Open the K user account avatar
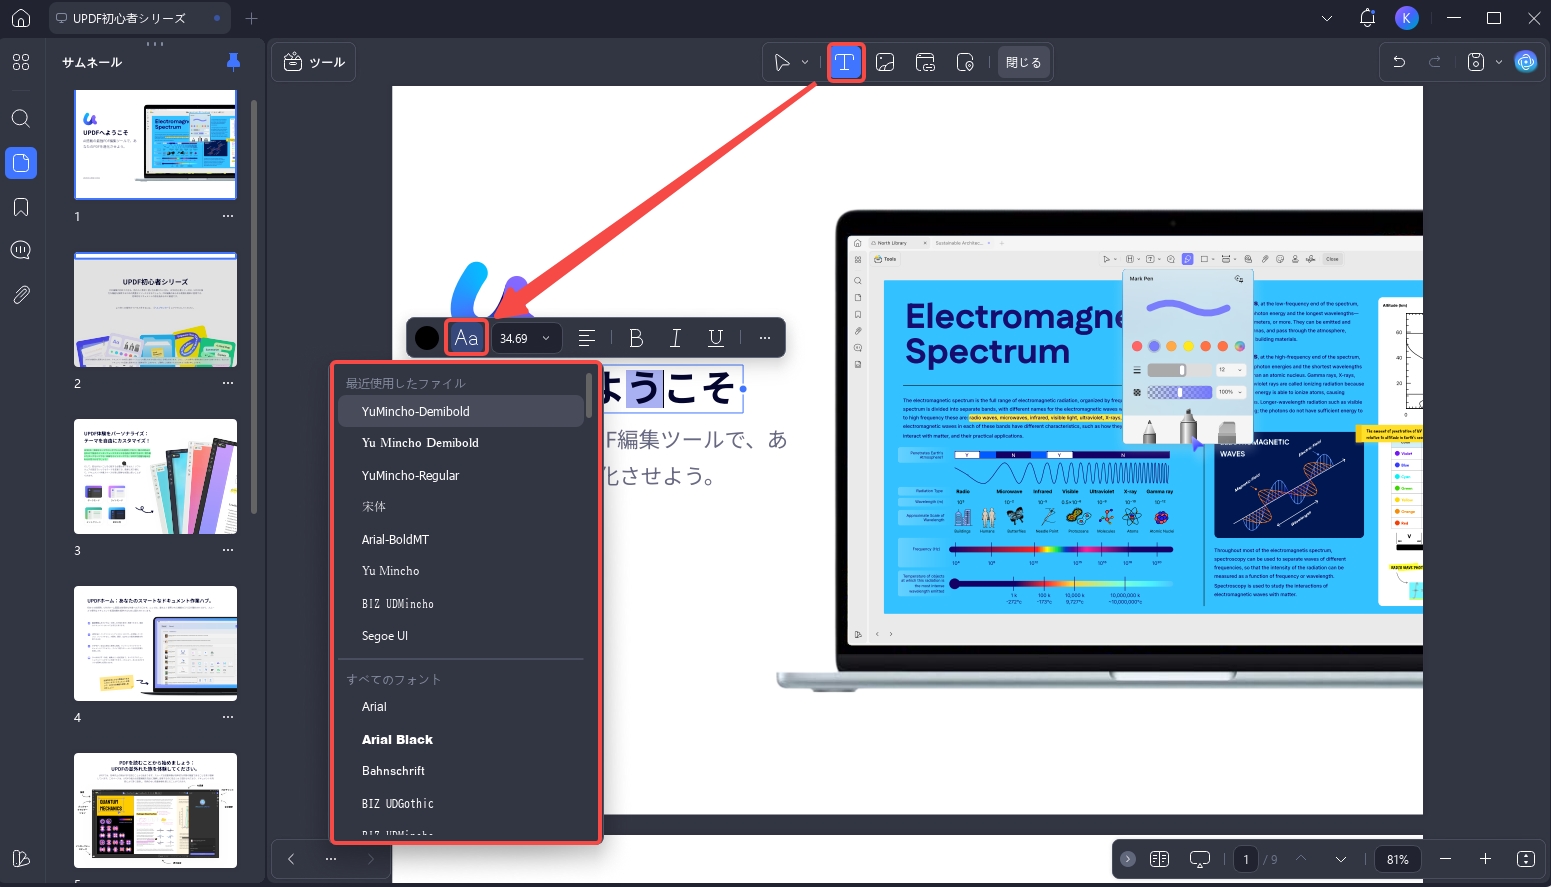Image resolution: width=1551 pixels, height=887 pixels. (1407, 18)
